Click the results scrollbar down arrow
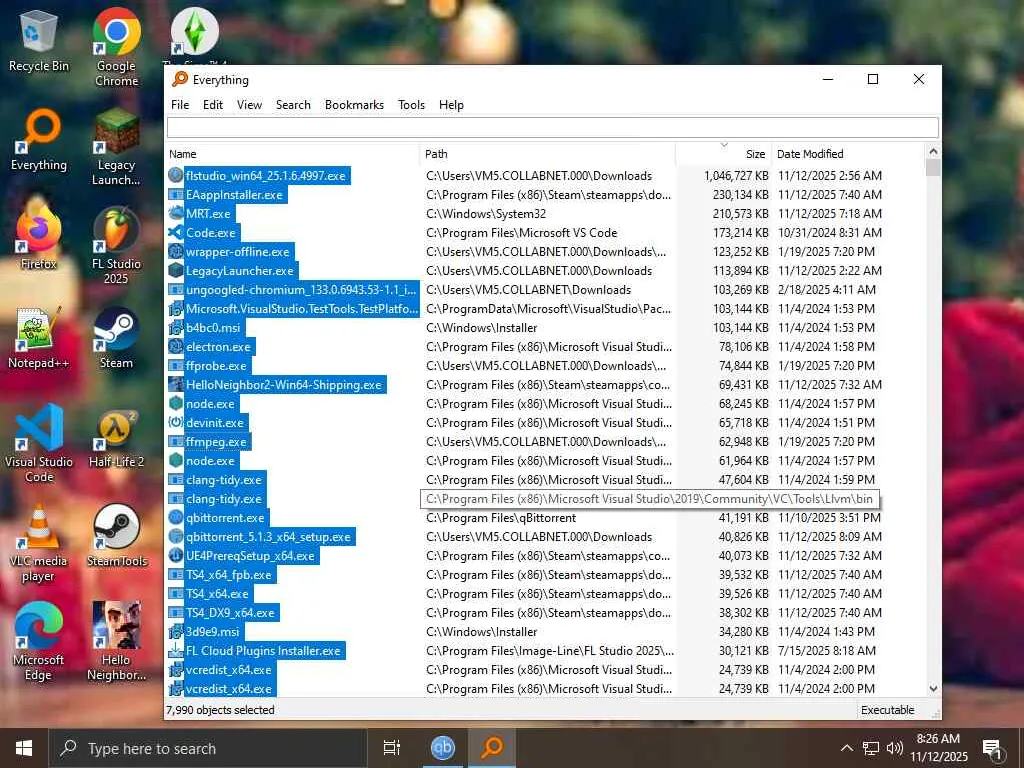The image size is (1024, 768). pyautogui.click(x=933, y=688)
